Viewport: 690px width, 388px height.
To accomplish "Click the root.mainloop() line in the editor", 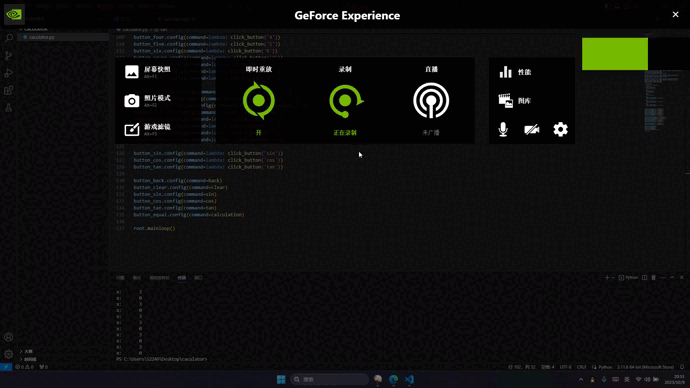I will 154,228.
